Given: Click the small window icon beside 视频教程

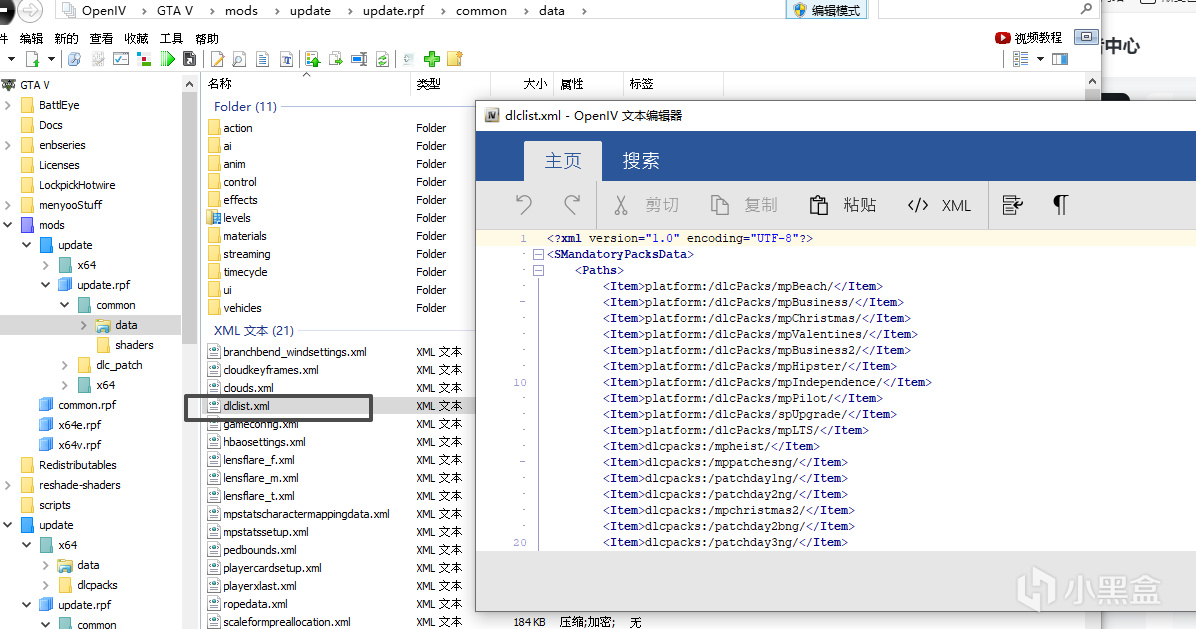Looking at the screenshot, I should [1085, 37].
